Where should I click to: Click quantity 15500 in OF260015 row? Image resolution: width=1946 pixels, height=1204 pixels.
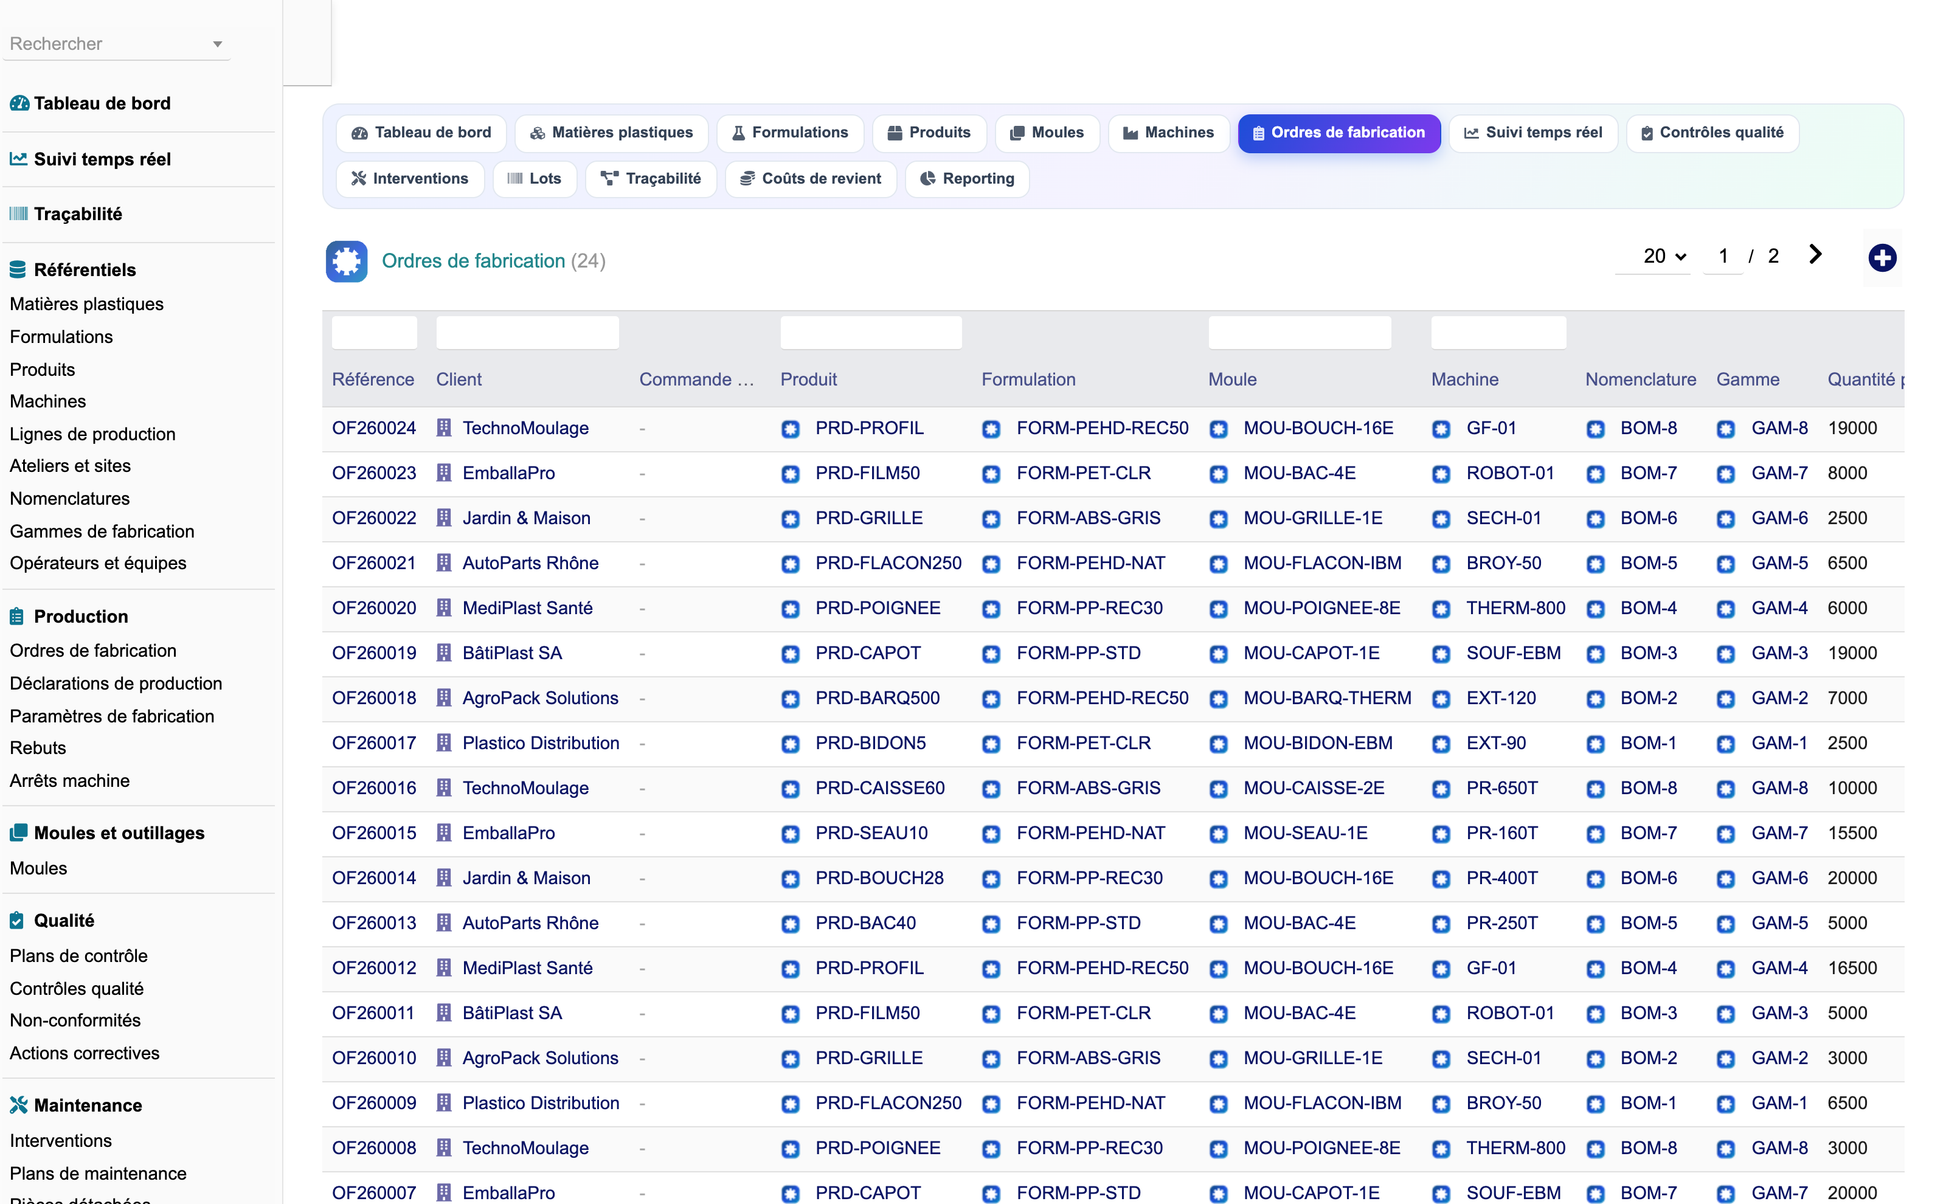[1852, 833]
